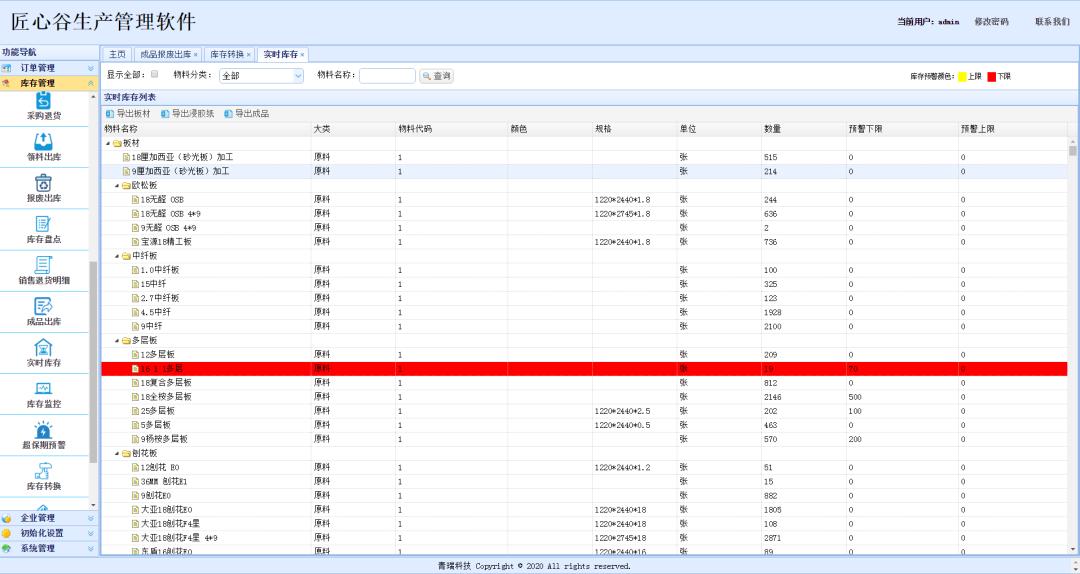The image size is (1080, 574).
Task: Click the 领料出库 sidebar icon
Action: pyautogui.click(x=43, y=142)
